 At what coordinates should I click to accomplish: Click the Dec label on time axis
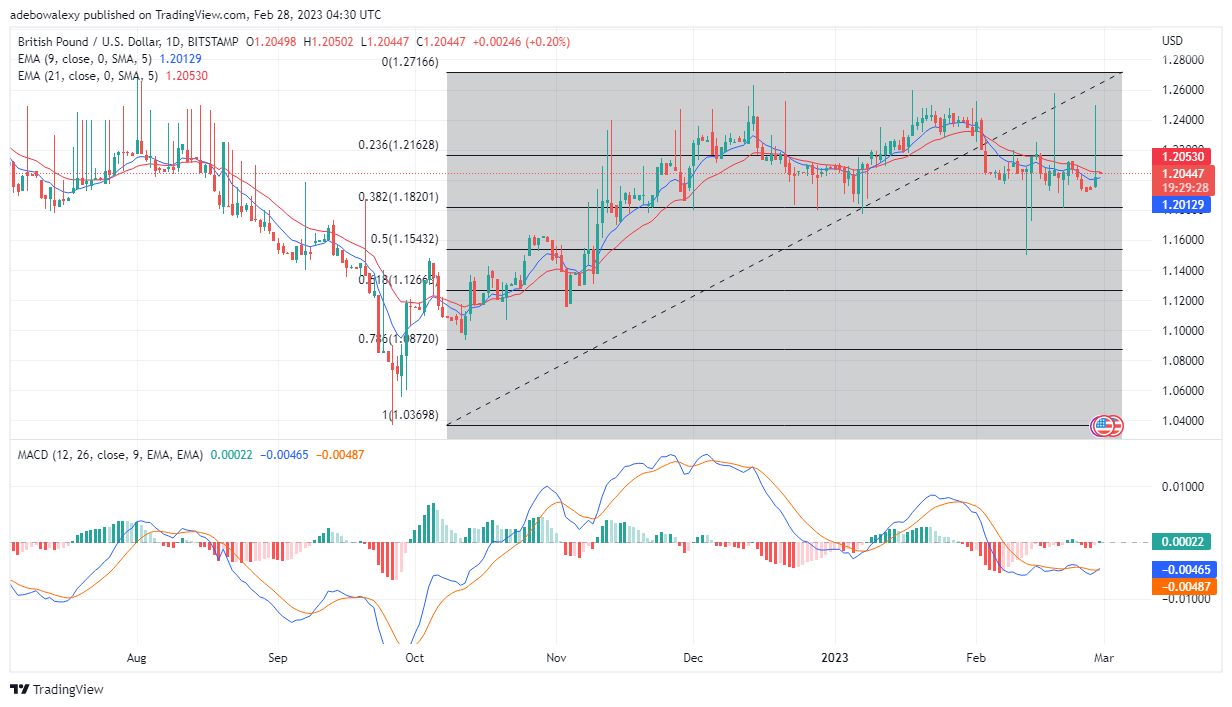pyautogui.click(x=694, y=658)
